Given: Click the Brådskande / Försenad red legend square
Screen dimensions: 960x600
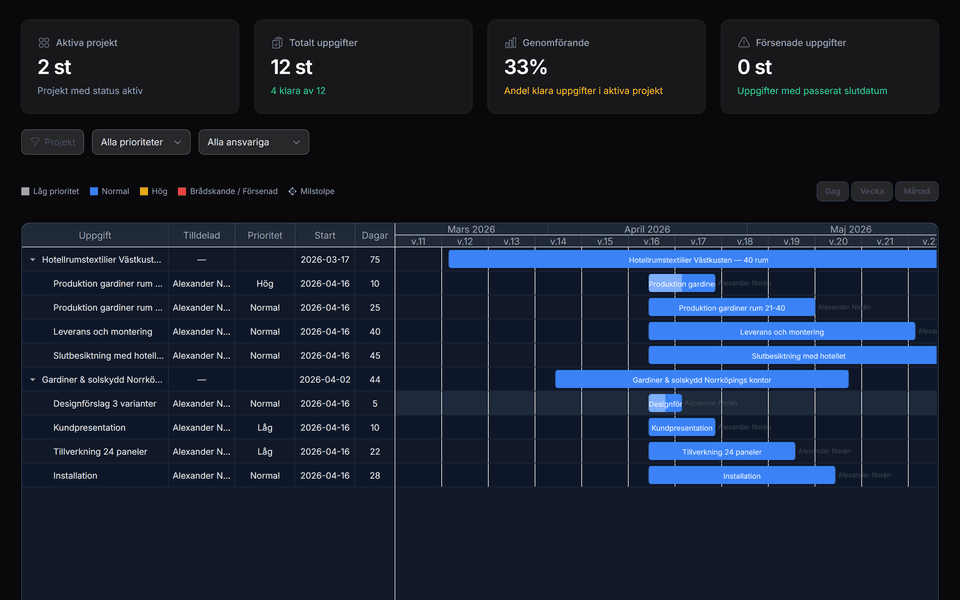Looking at the screenshot, I should pyautogui.click(x=182, y=190).
